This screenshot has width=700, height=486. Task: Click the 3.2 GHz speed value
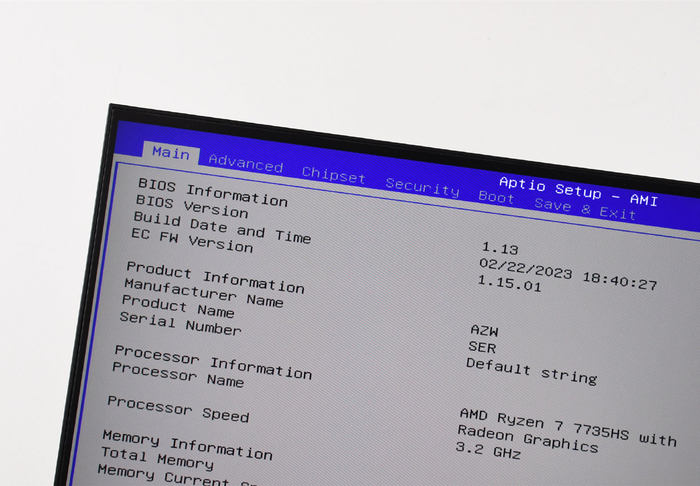pyautogui.click(x=488, y=450)
